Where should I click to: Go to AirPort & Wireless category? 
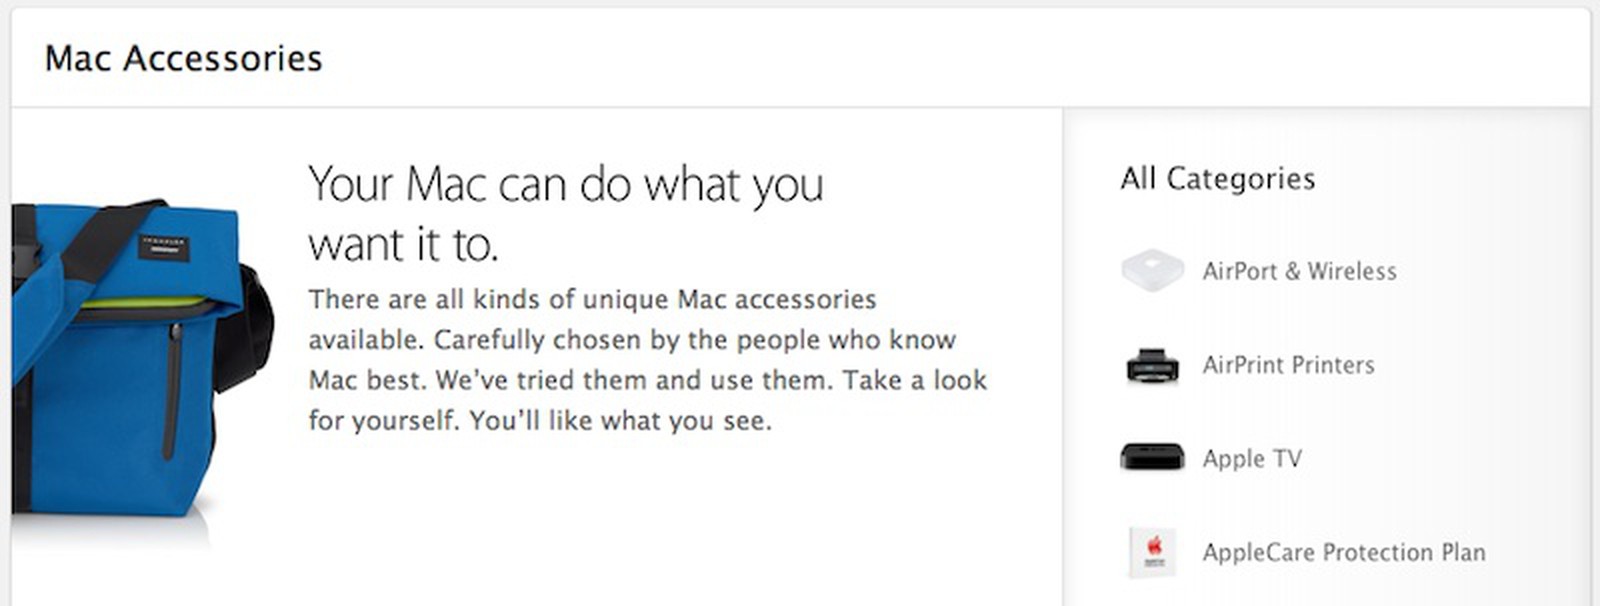pyautogui.click(x=1299, y=271)
